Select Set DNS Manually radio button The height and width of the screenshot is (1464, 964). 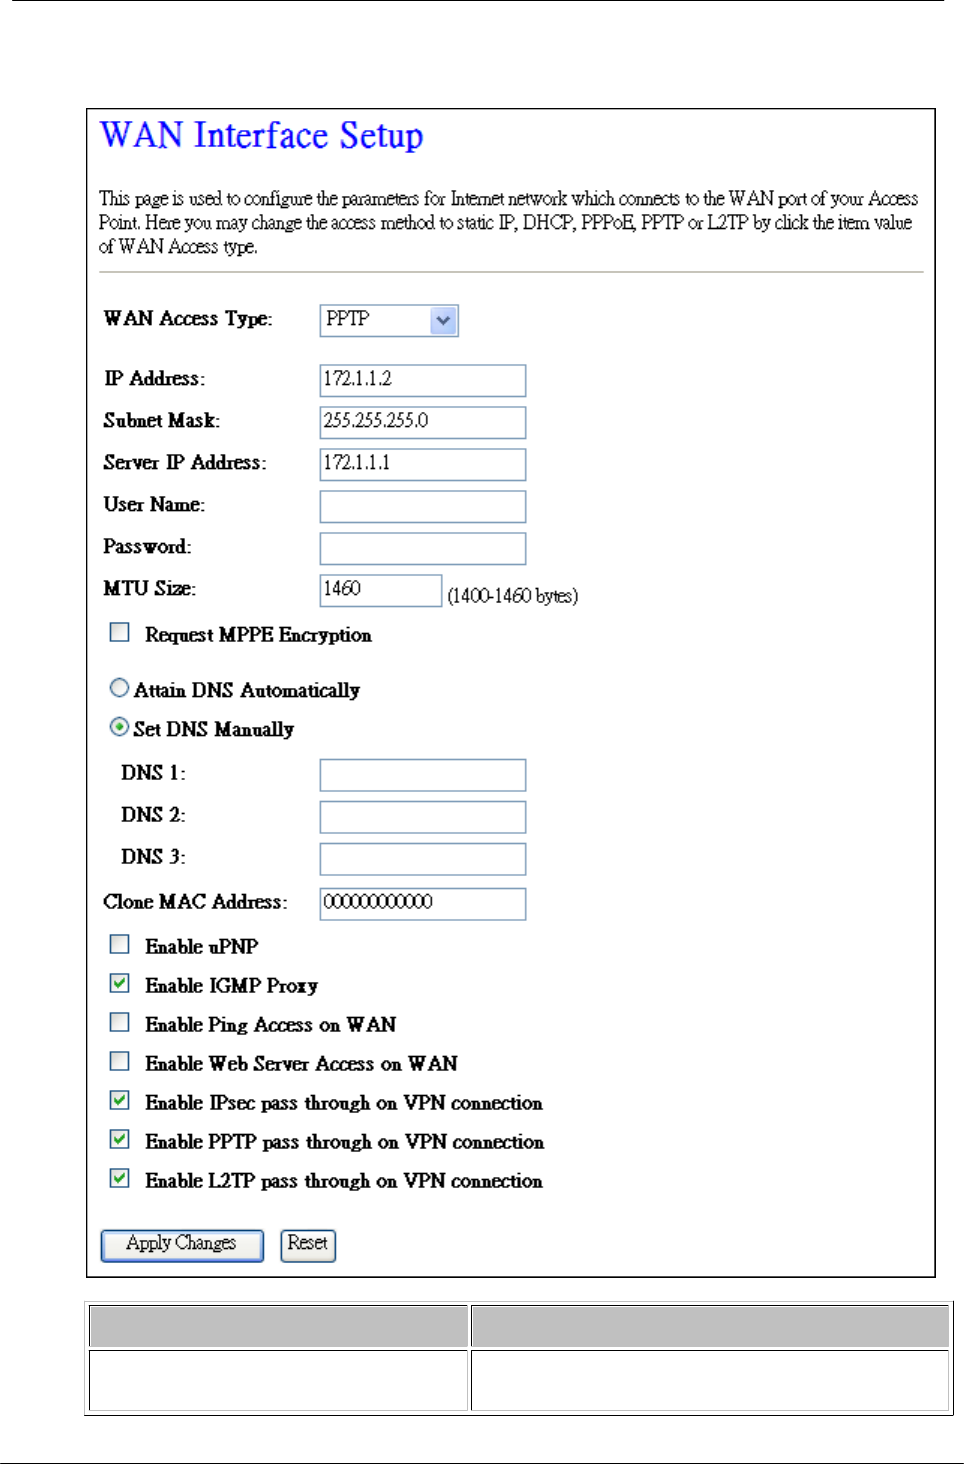pos(119,727)
